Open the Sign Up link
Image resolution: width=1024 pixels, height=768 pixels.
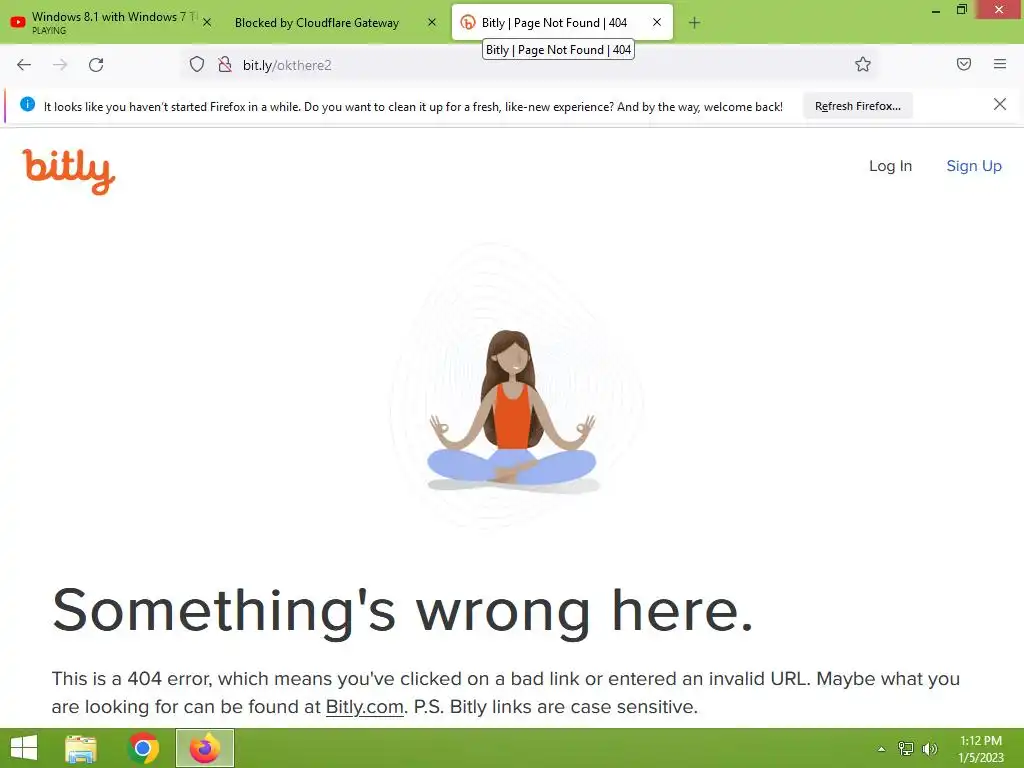point(974,166)
